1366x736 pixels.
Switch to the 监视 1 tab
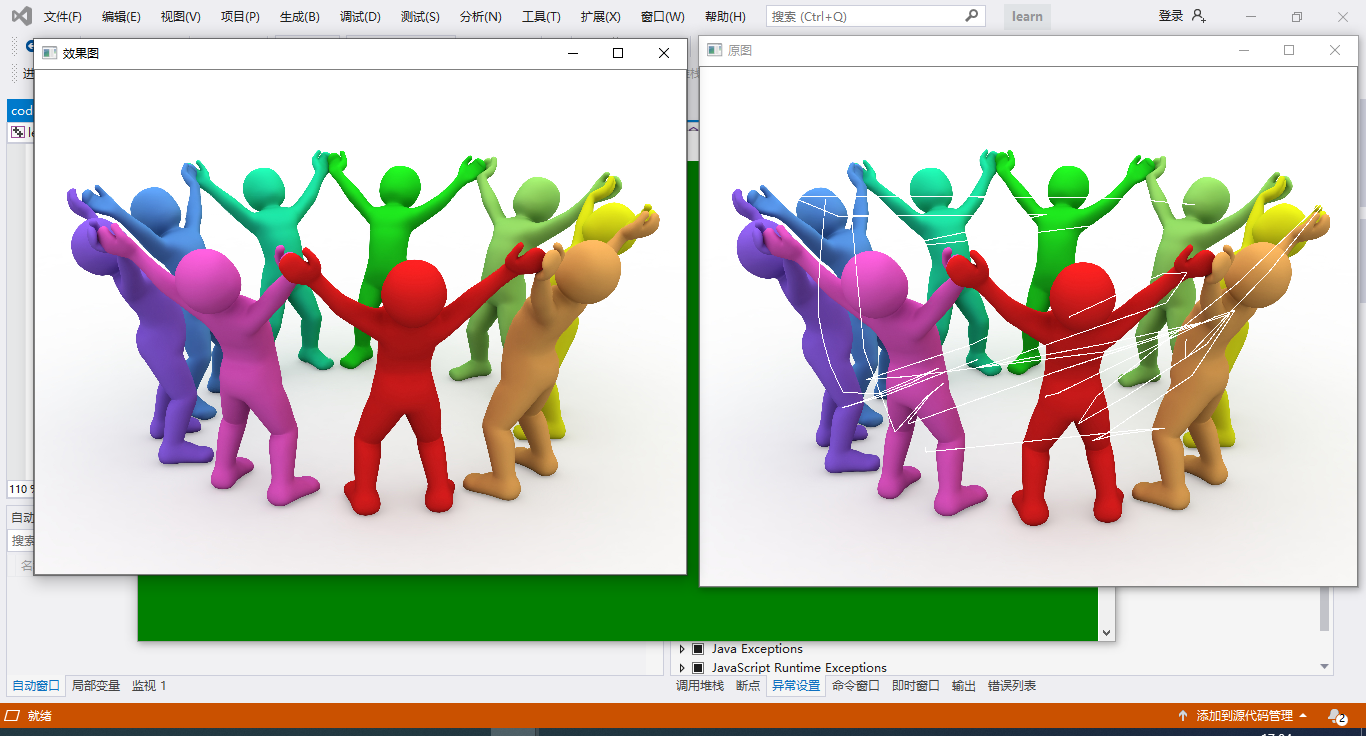pyautogui.click(x=149, y=685)
